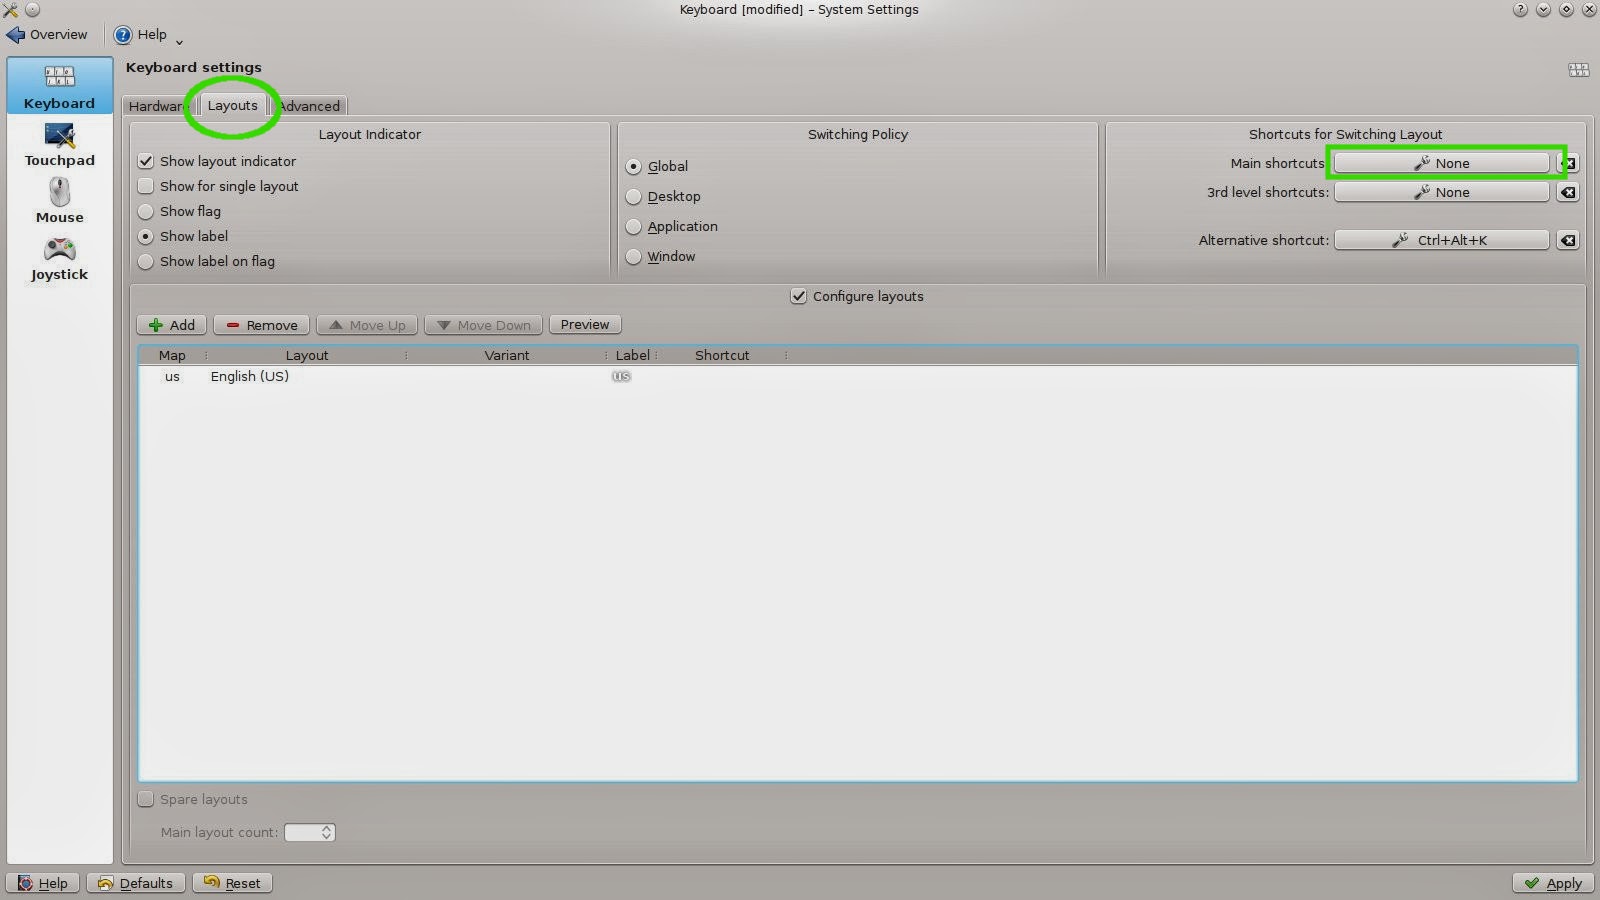This screenshot has height=900, width=1600.
Task: Enable the Show for single layout checkbox
Action: coord(146,186)
